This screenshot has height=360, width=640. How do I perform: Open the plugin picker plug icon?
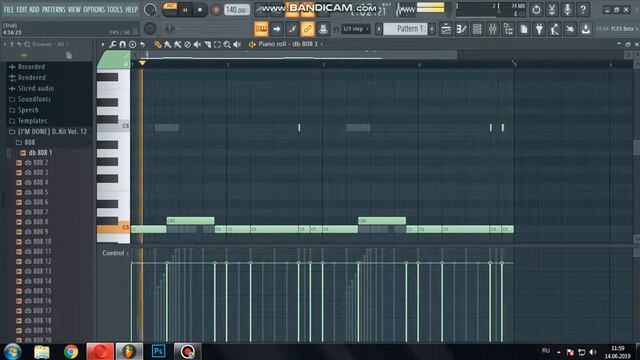click(539, 29)
